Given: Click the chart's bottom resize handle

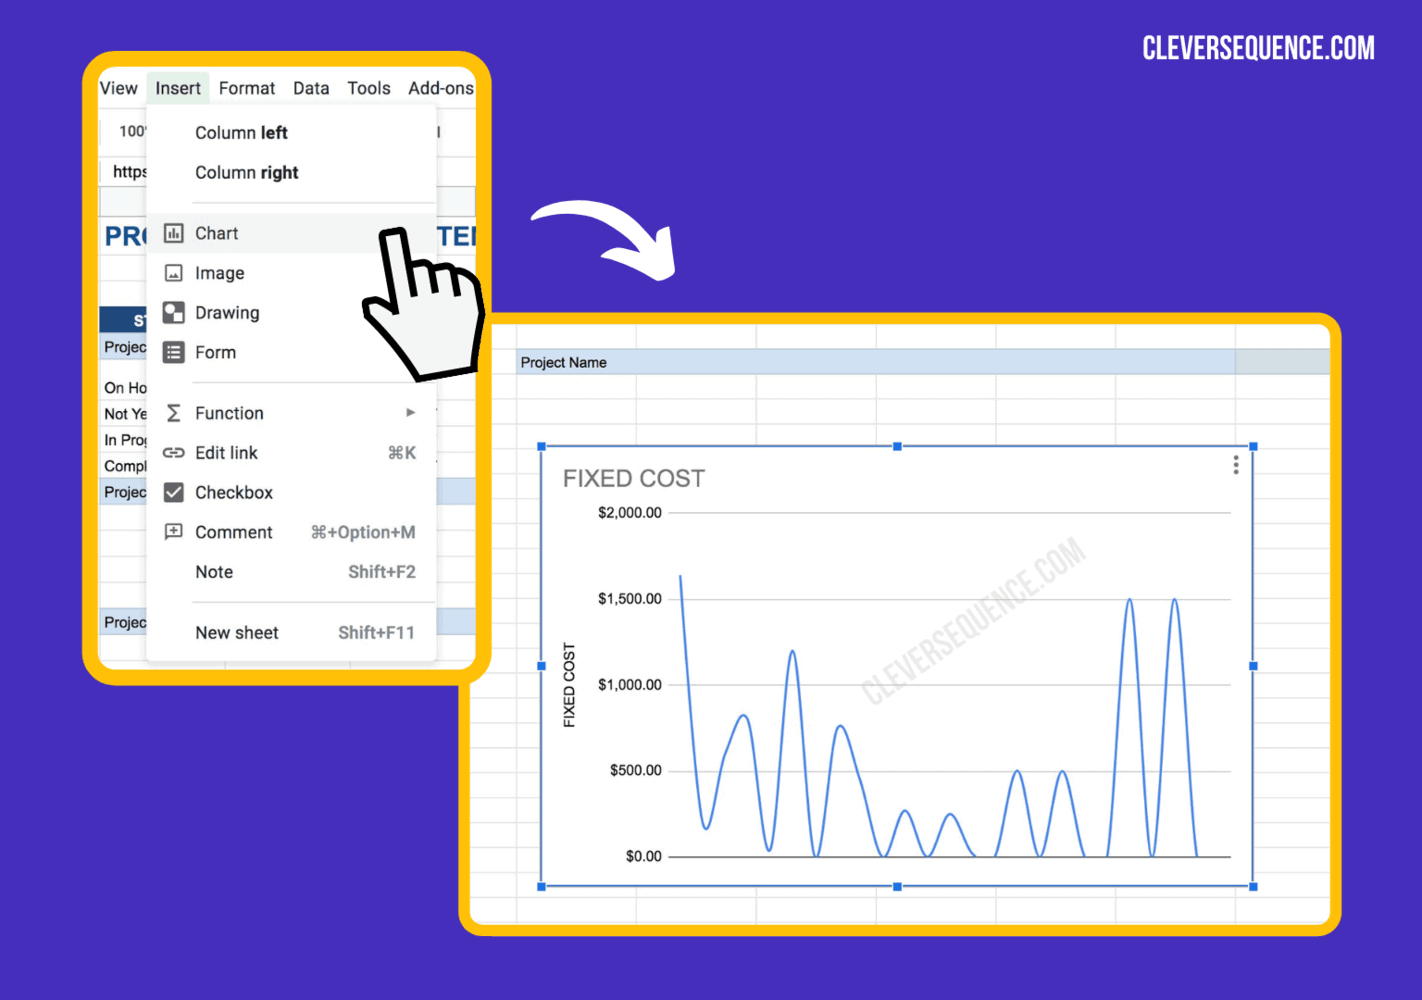Looking at the screenshot, I should (896, 885).
